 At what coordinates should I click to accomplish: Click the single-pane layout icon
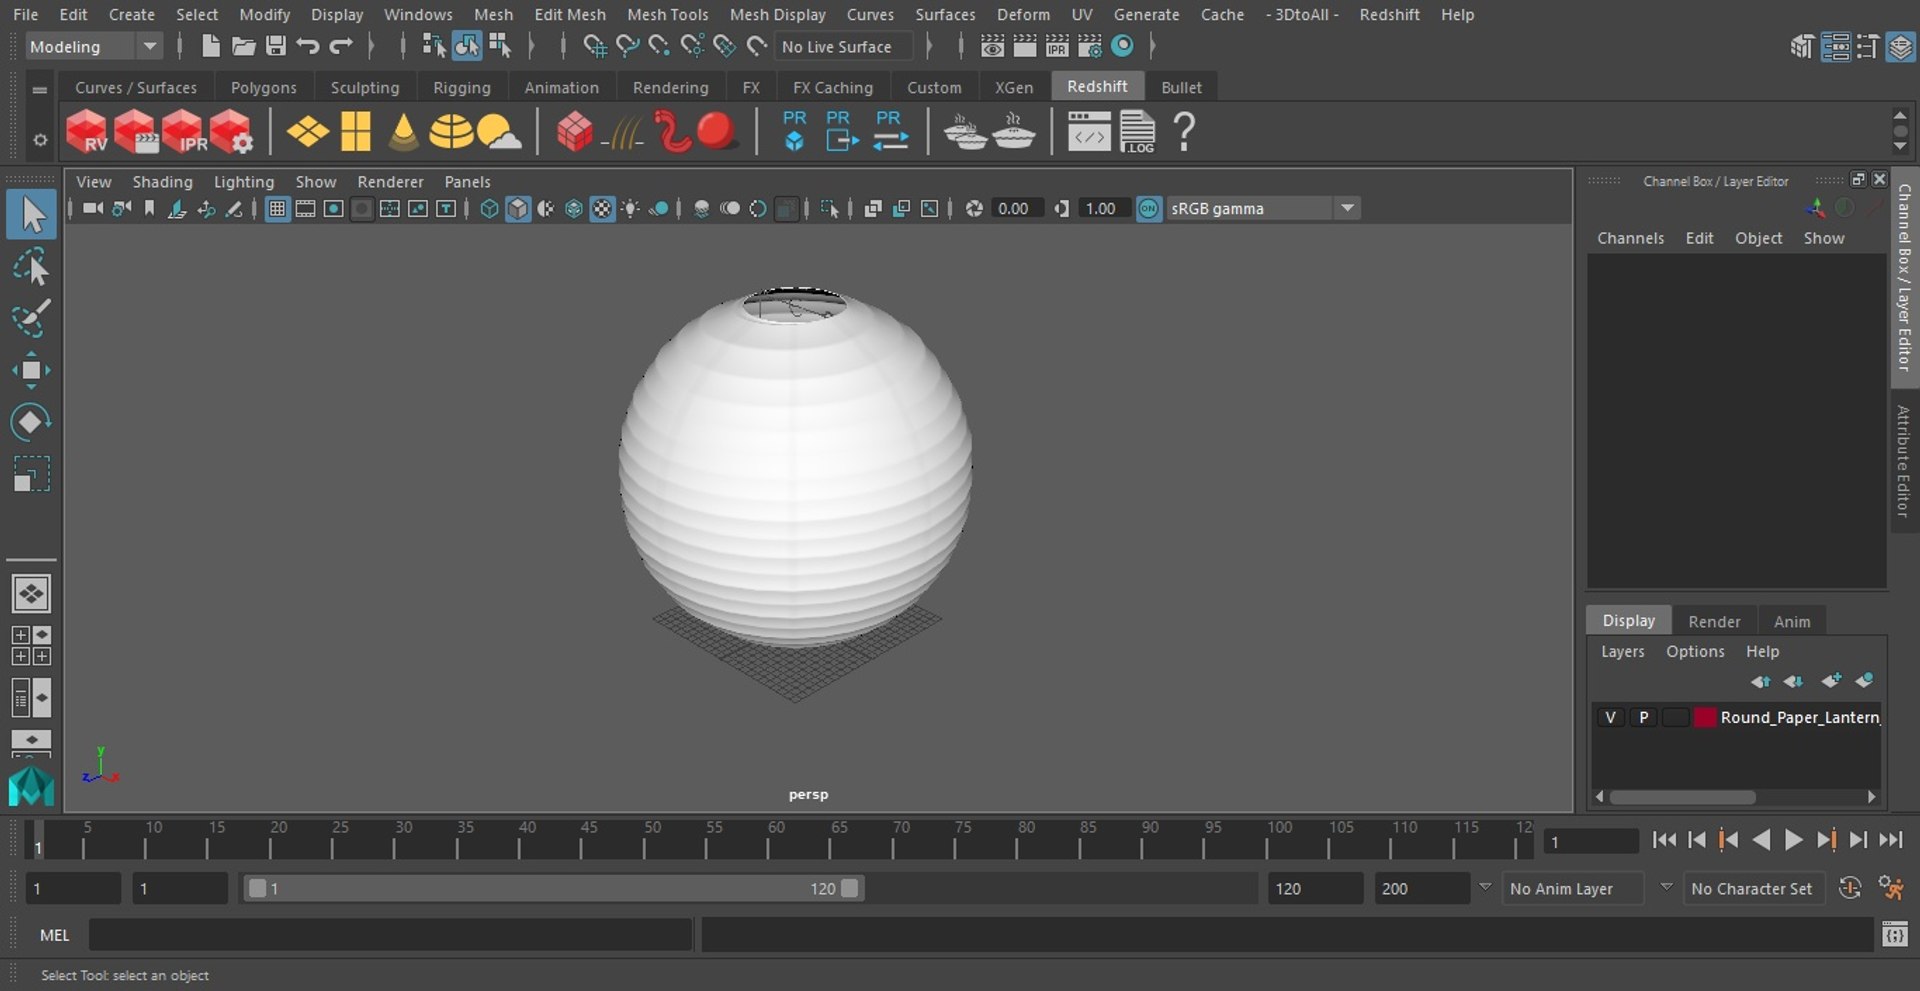31,594
